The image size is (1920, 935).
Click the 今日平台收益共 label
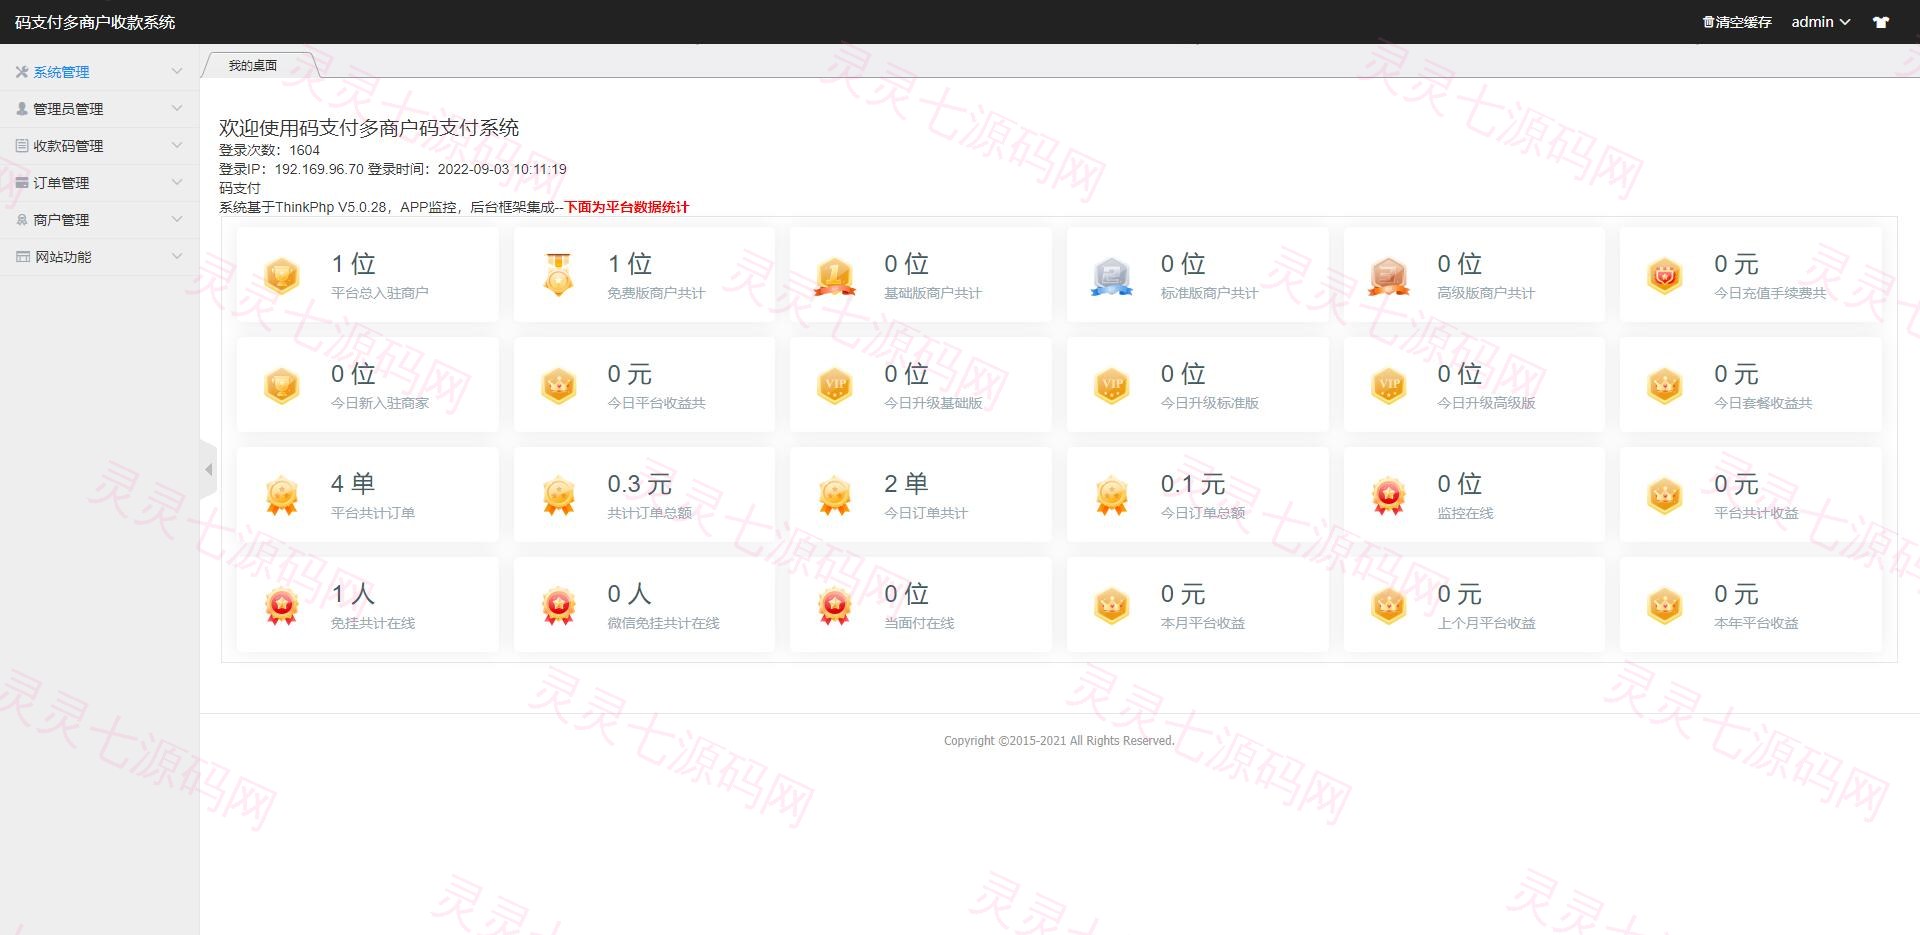coord(656,403)
